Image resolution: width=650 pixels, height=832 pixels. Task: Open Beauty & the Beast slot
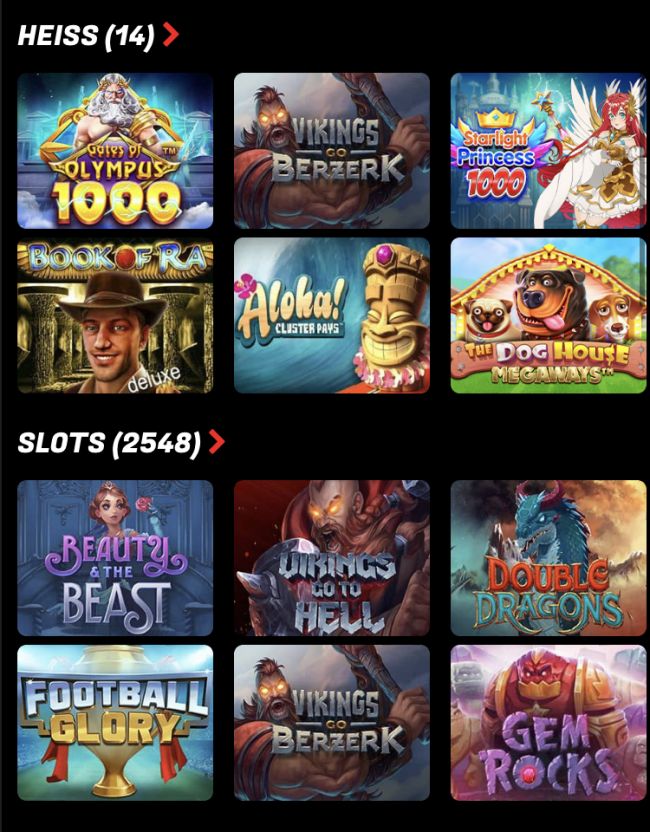115,558
